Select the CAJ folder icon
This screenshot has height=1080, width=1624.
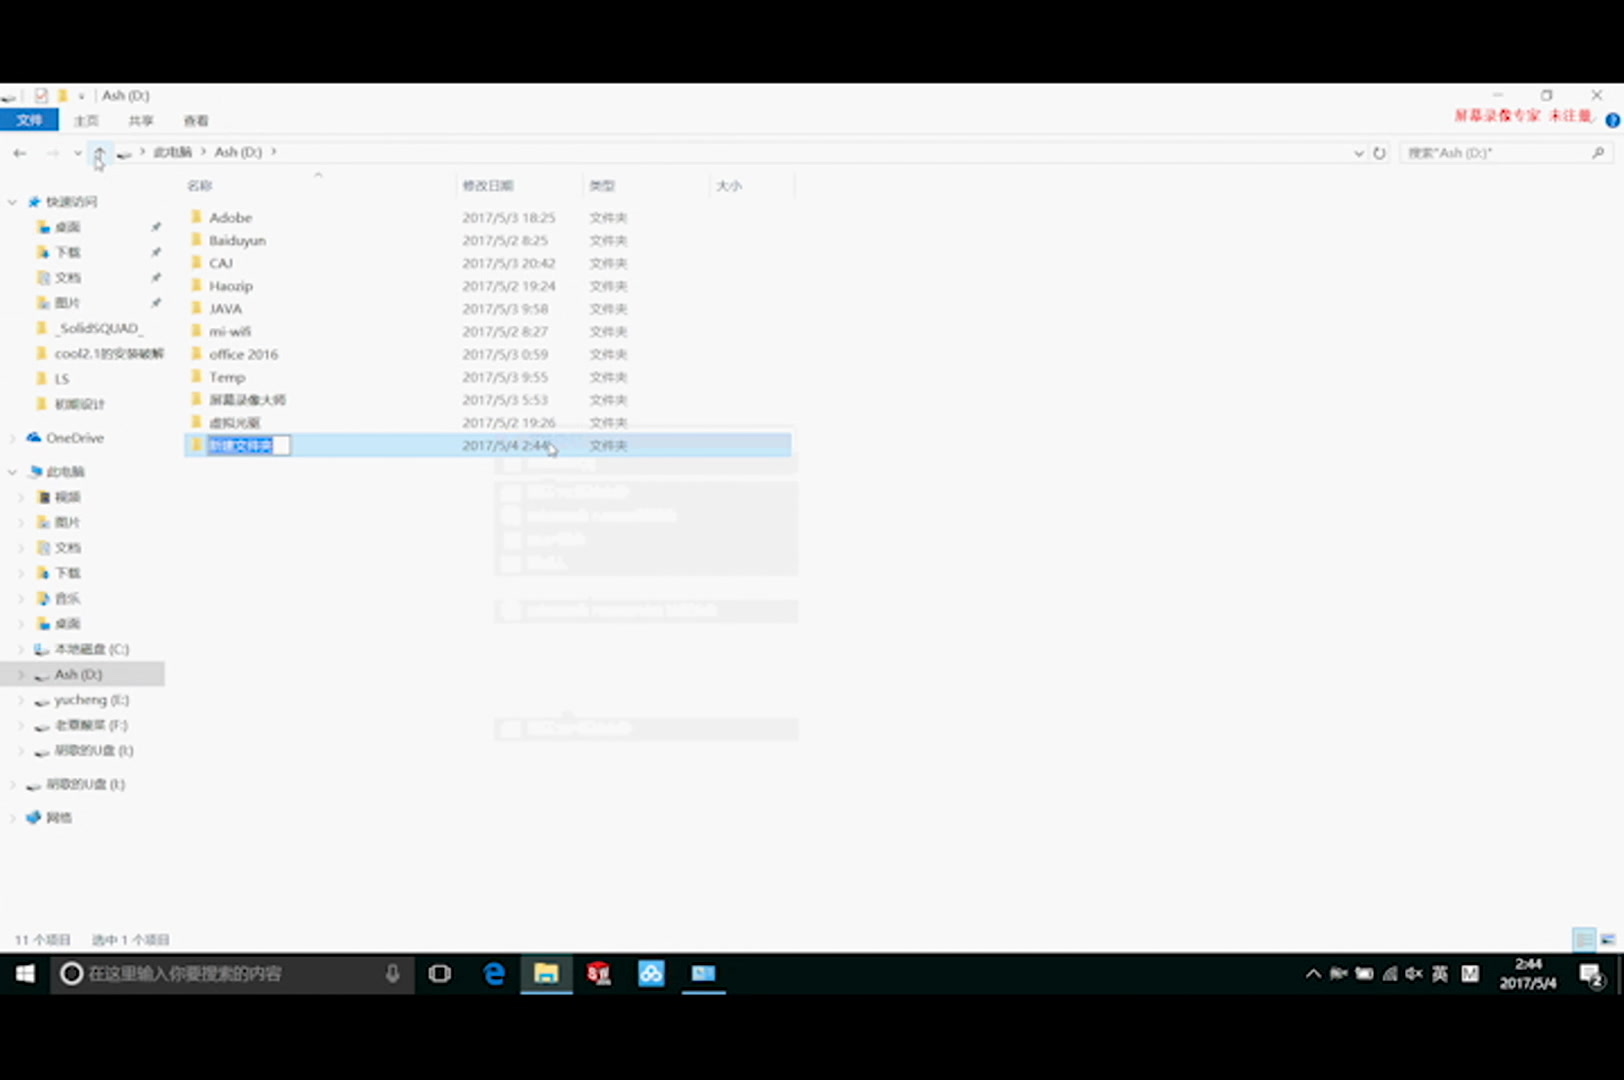(x=197, y=263)
